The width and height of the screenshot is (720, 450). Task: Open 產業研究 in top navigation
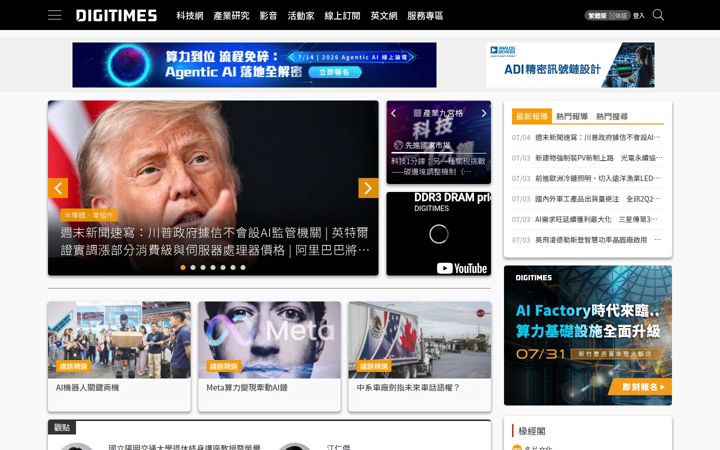click(231, 16)
